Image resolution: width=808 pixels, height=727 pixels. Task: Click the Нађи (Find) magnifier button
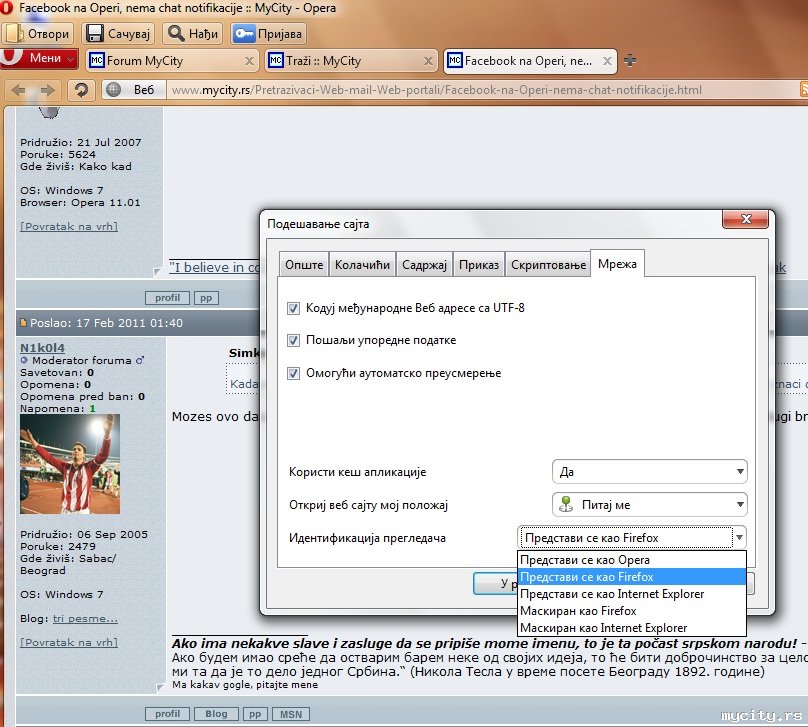click(x=193, y=33)
